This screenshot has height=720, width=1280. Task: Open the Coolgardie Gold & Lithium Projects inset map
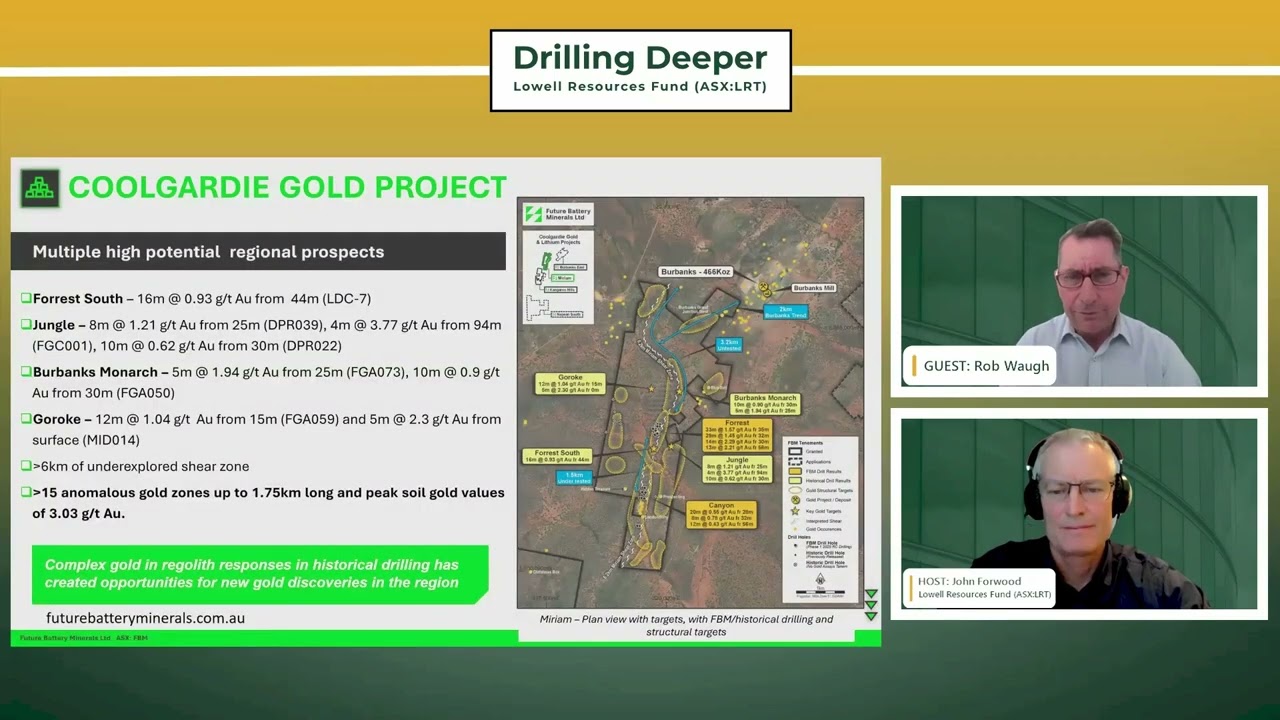(x=558, y=275)
